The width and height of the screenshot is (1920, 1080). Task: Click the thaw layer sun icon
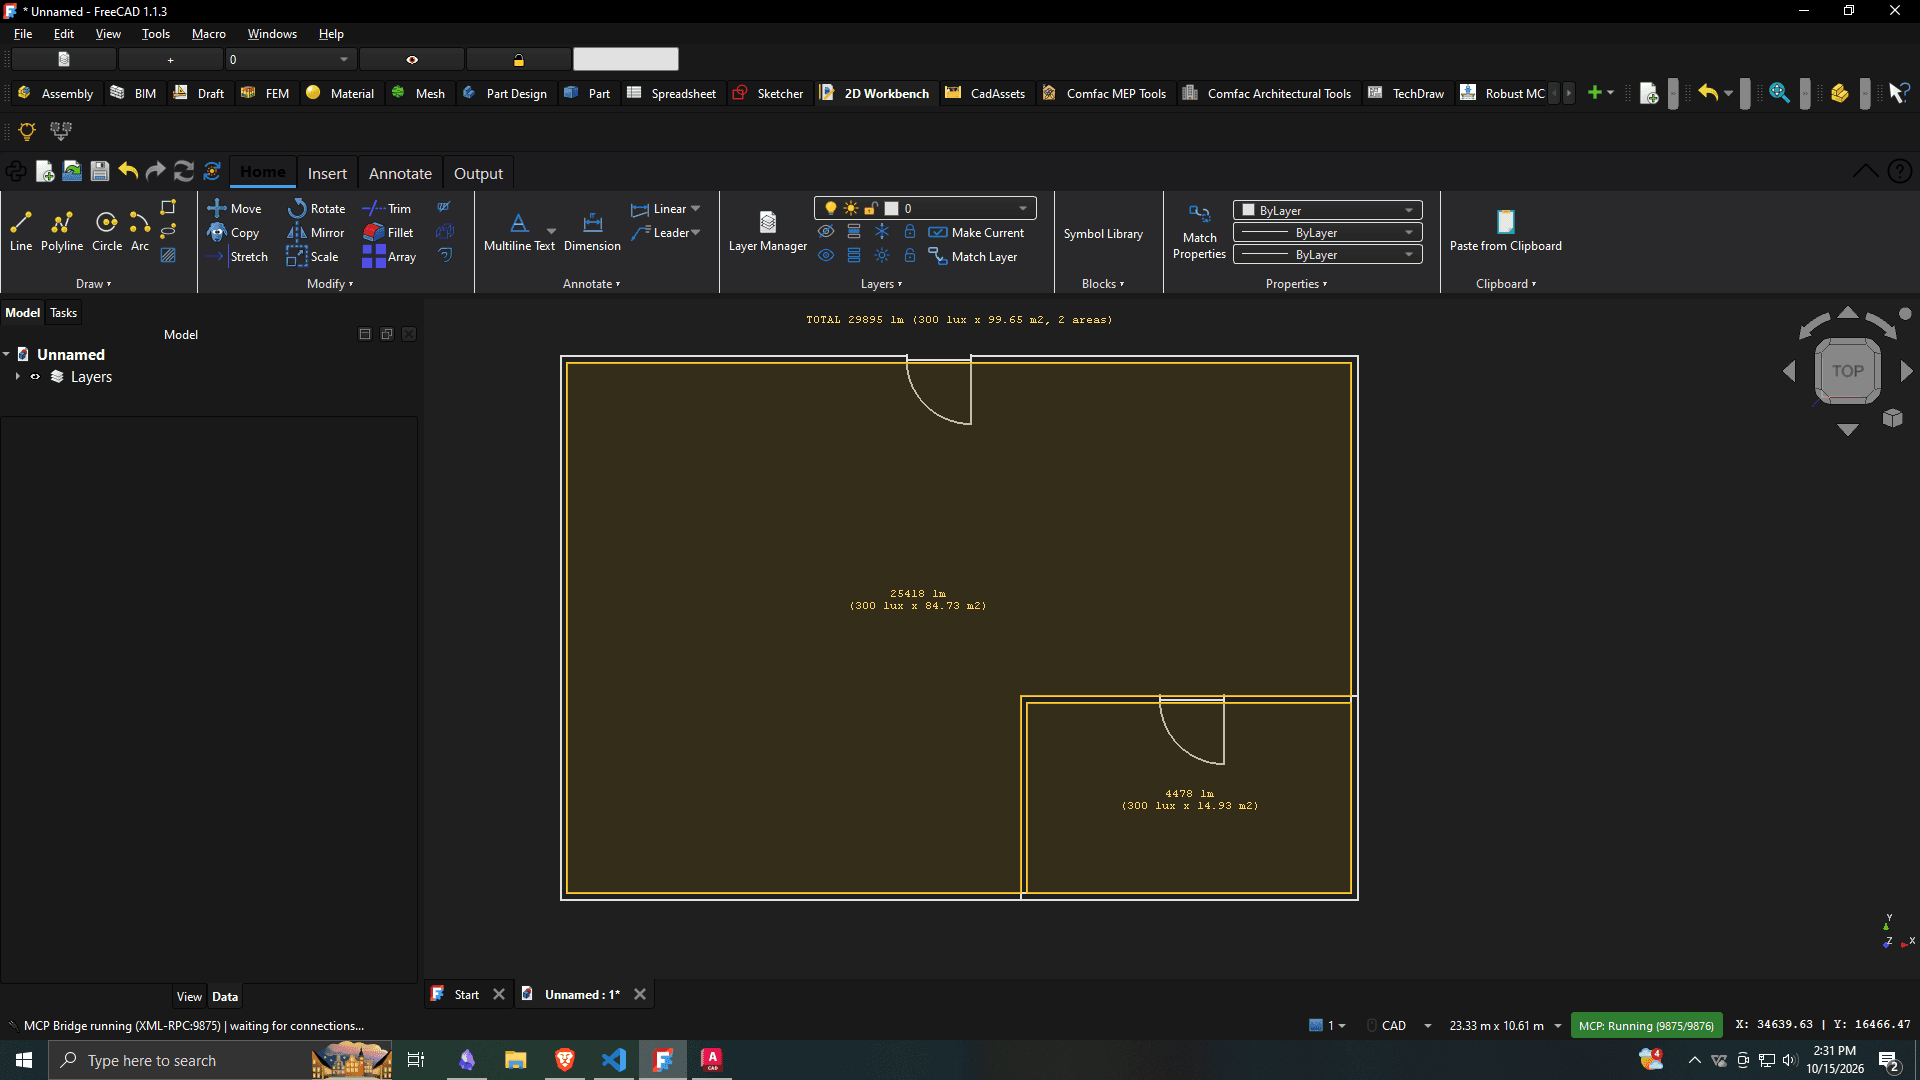[882, 255]
